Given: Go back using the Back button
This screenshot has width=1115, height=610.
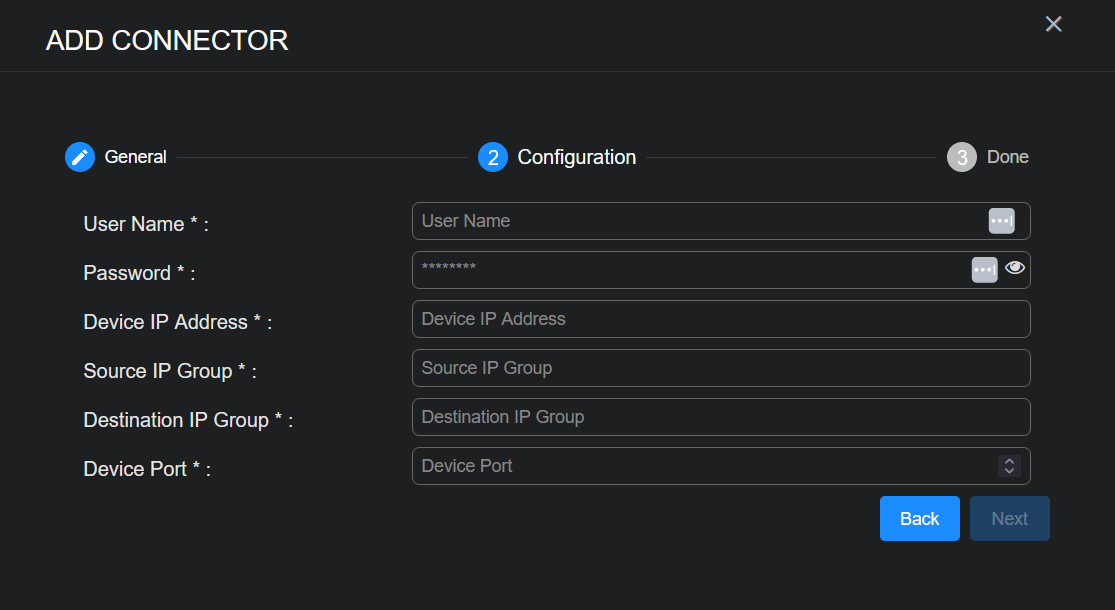Looking at the screenshot, I should 918,518.
